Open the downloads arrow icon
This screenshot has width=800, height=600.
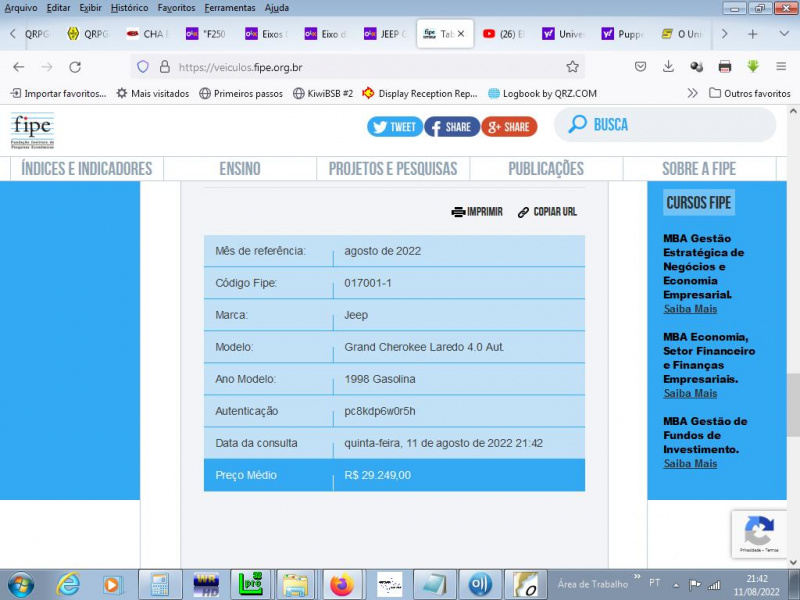click(668, 67)
